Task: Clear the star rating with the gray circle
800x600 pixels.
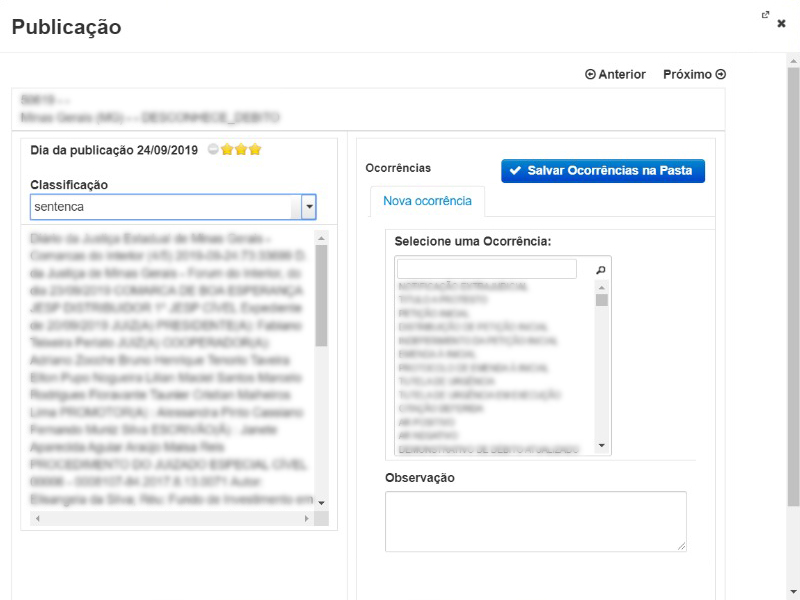Action: [213, 150]
